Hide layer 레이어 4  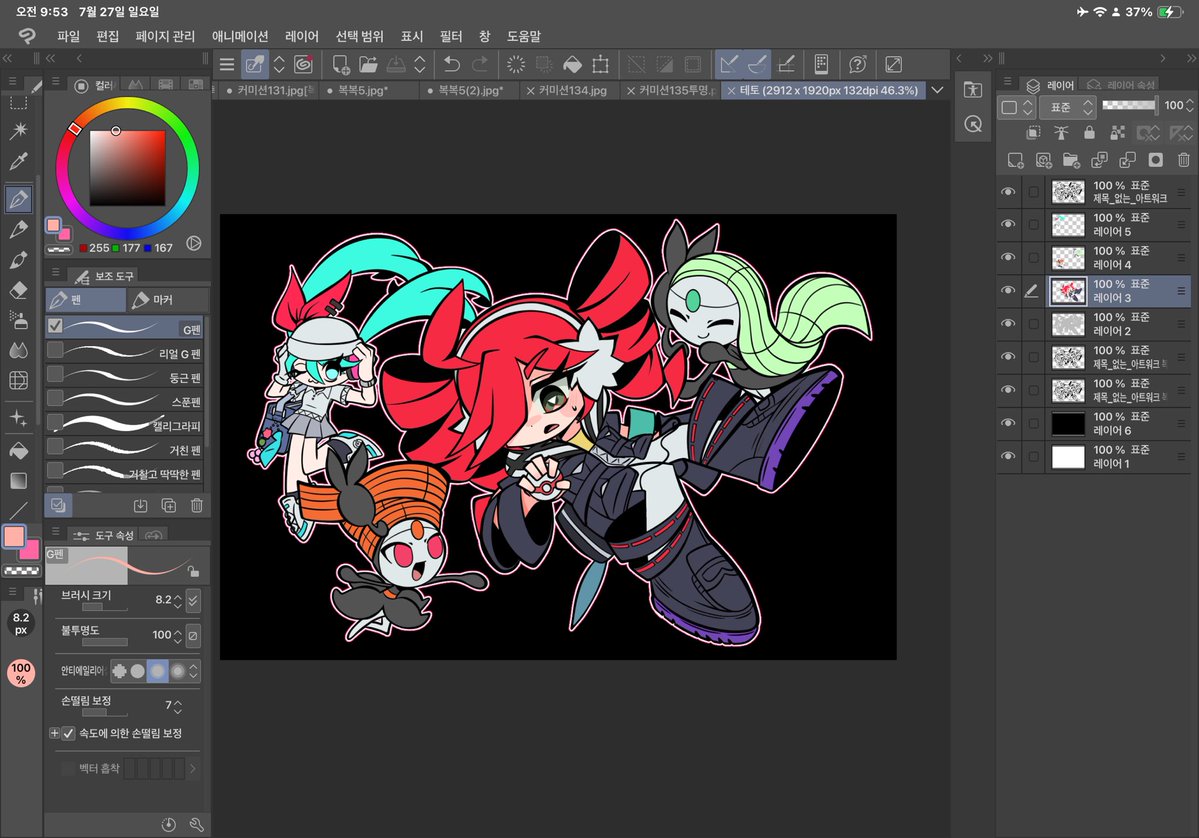point(1008,257)
